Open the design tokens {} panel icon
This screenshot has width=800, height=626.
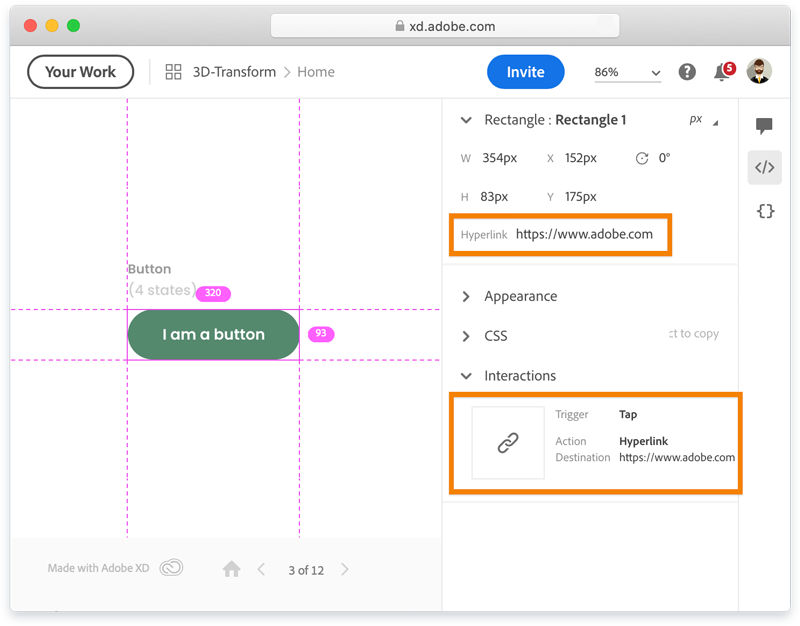tap(765, 211)
